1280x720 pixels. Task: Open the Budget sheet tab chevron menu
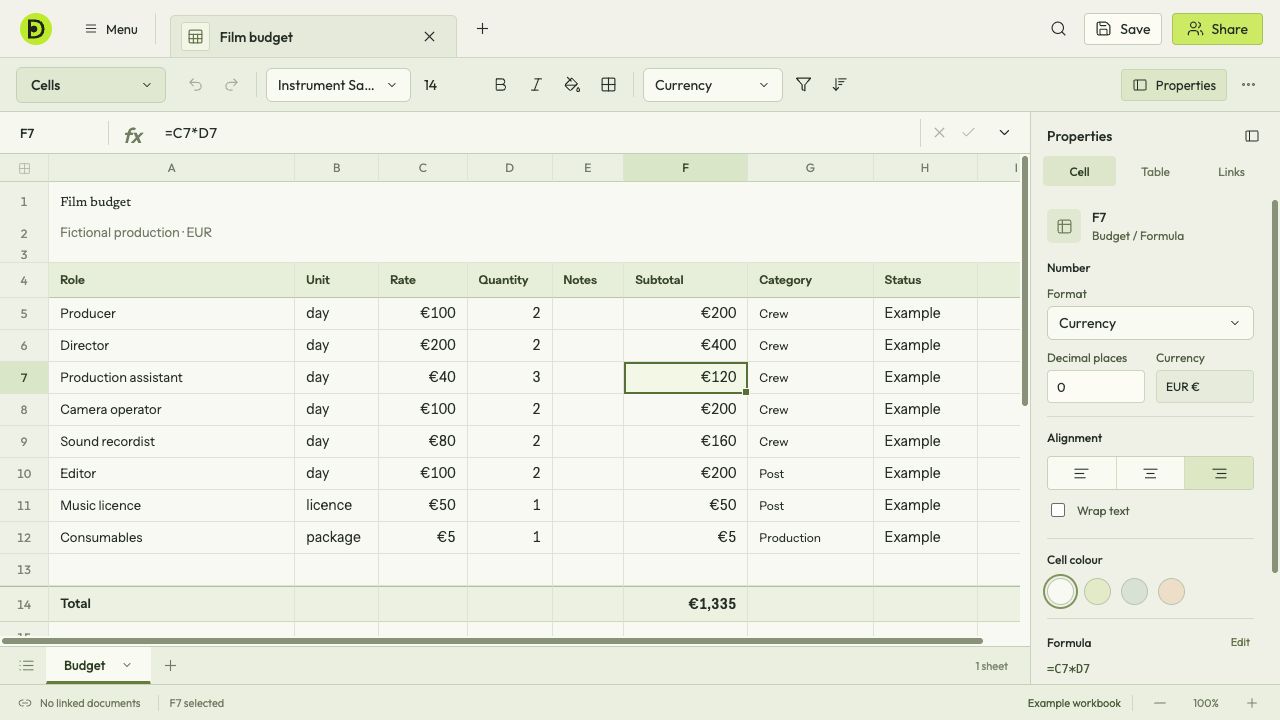tap(127, 665)
